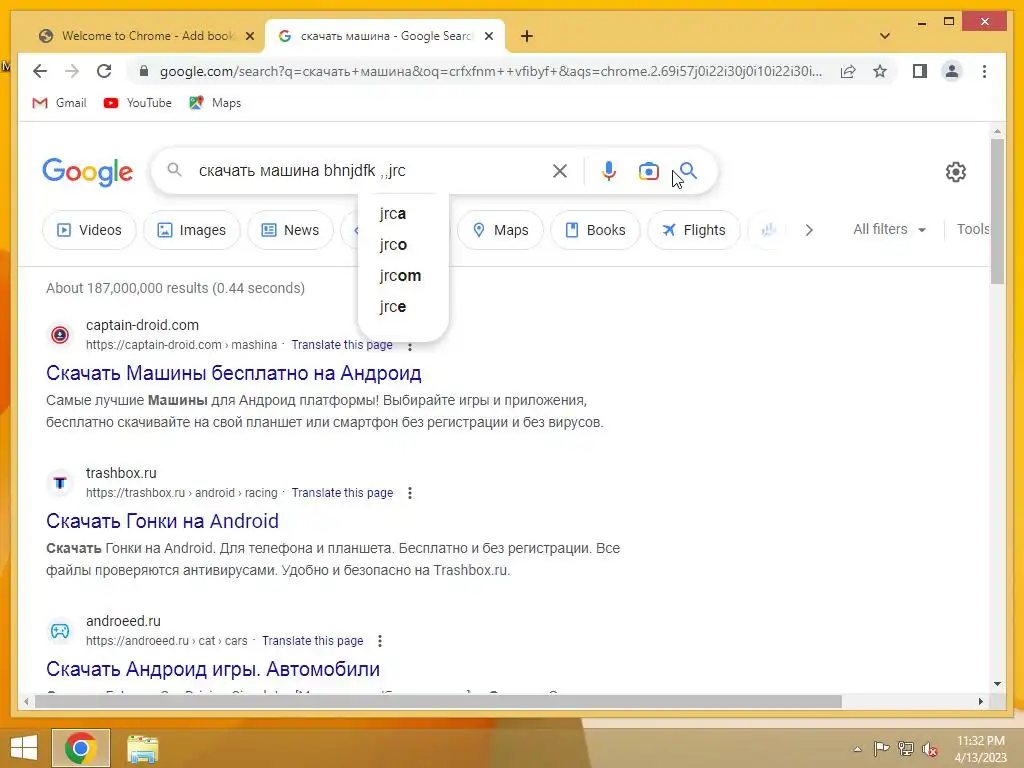1024x768 pixels.
Task: Open Chrome from the taskbar
Action: coord(80,748)
